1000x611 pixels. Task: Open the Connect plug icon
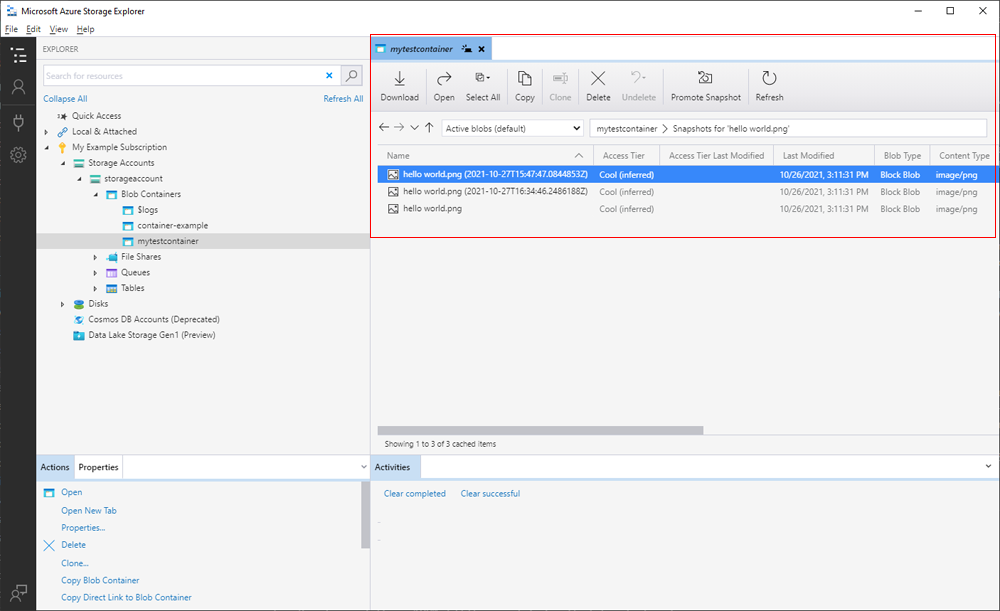tap(18, 121)
